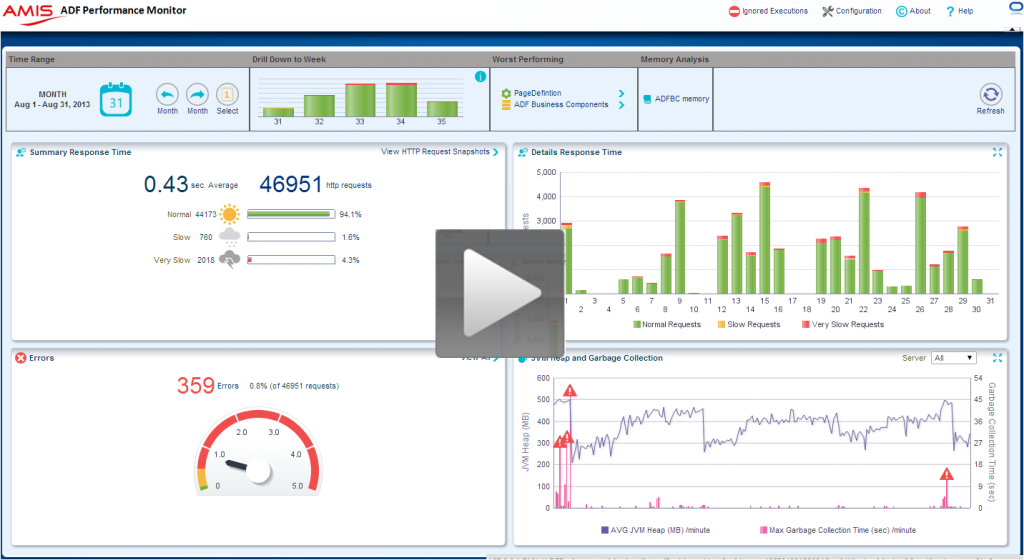Click the Details Response Time panel icon
Screen dimensions: 1024x560
pyautogui.click(x=522, y=152)
